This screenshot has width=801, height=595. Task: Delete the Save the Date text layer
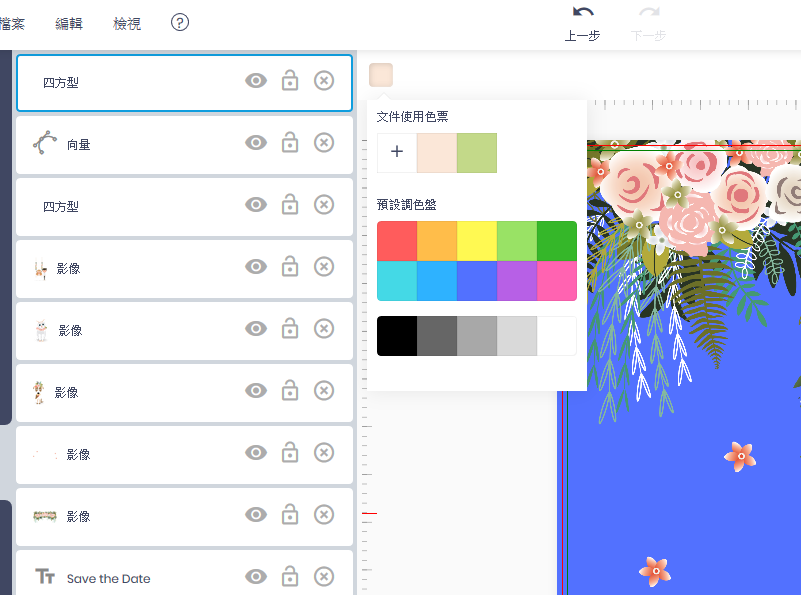pyautogui.click(x=324, y=576)
